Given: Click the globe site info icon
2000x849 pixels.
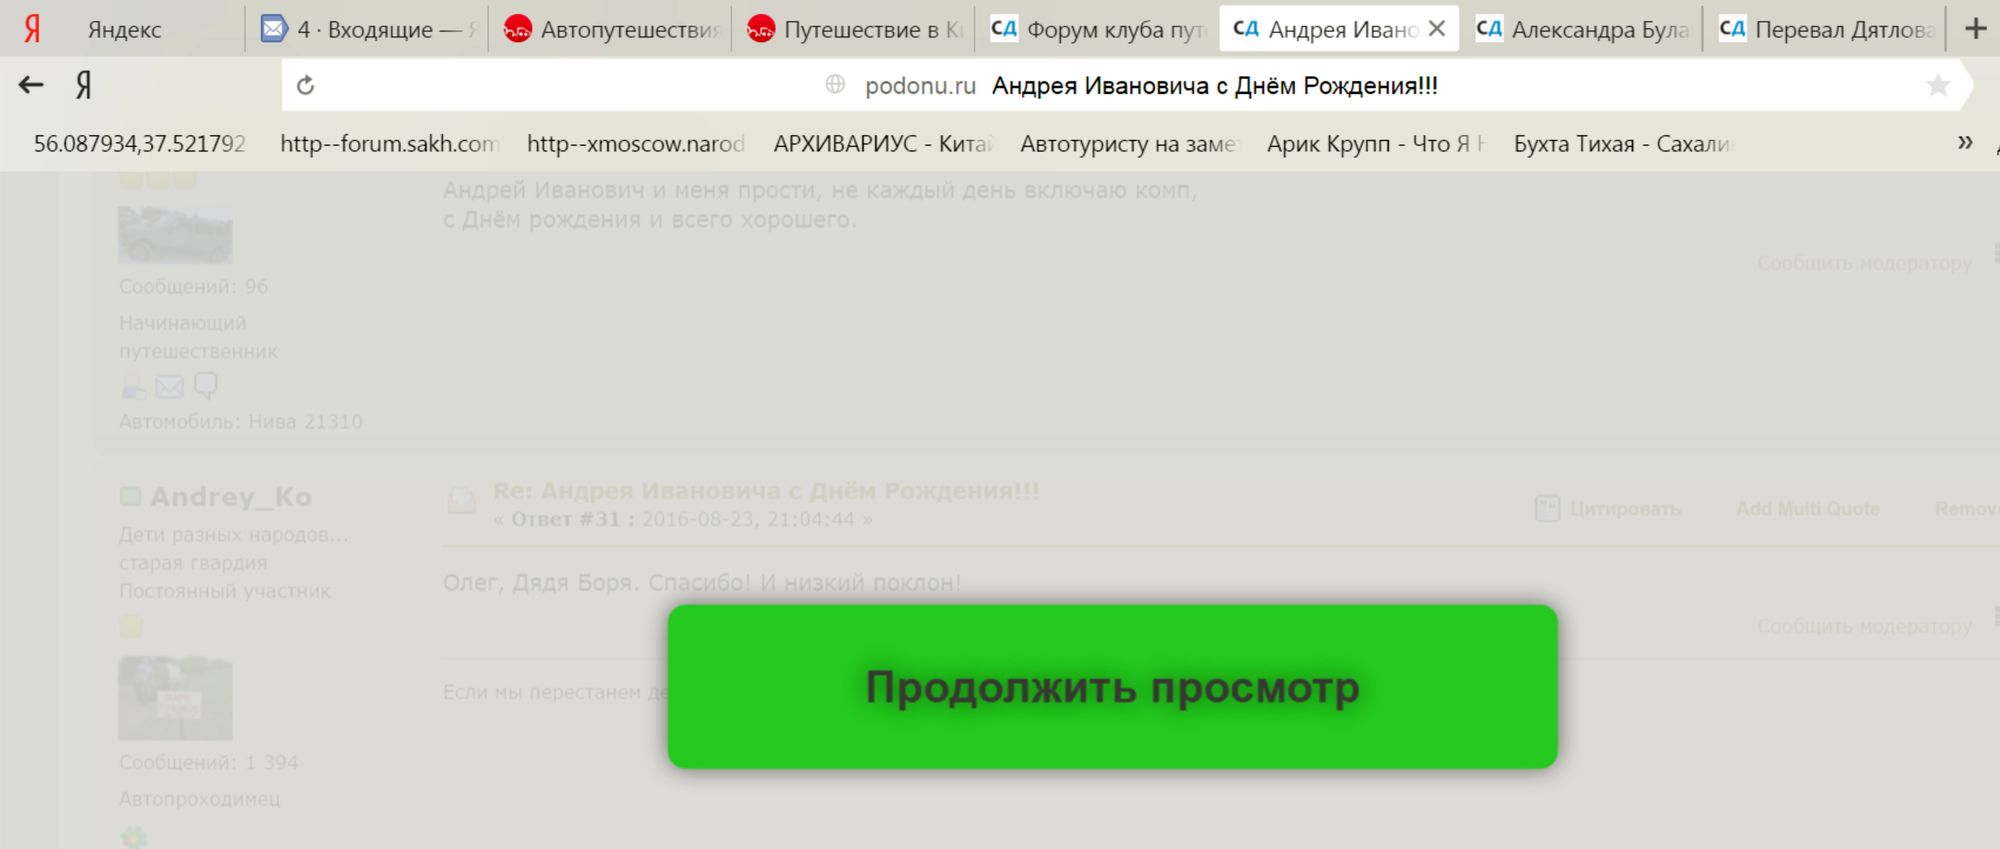Looking at the screenshot, I should click(x=836, y=85).
